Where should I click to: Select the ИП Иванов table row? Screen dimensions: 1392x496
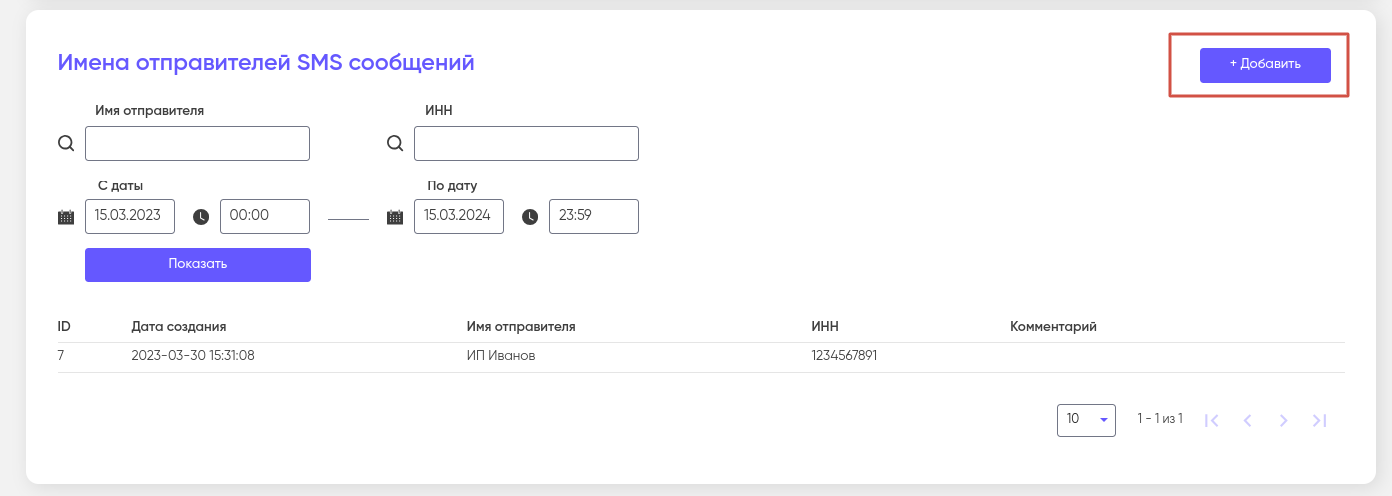500,356
